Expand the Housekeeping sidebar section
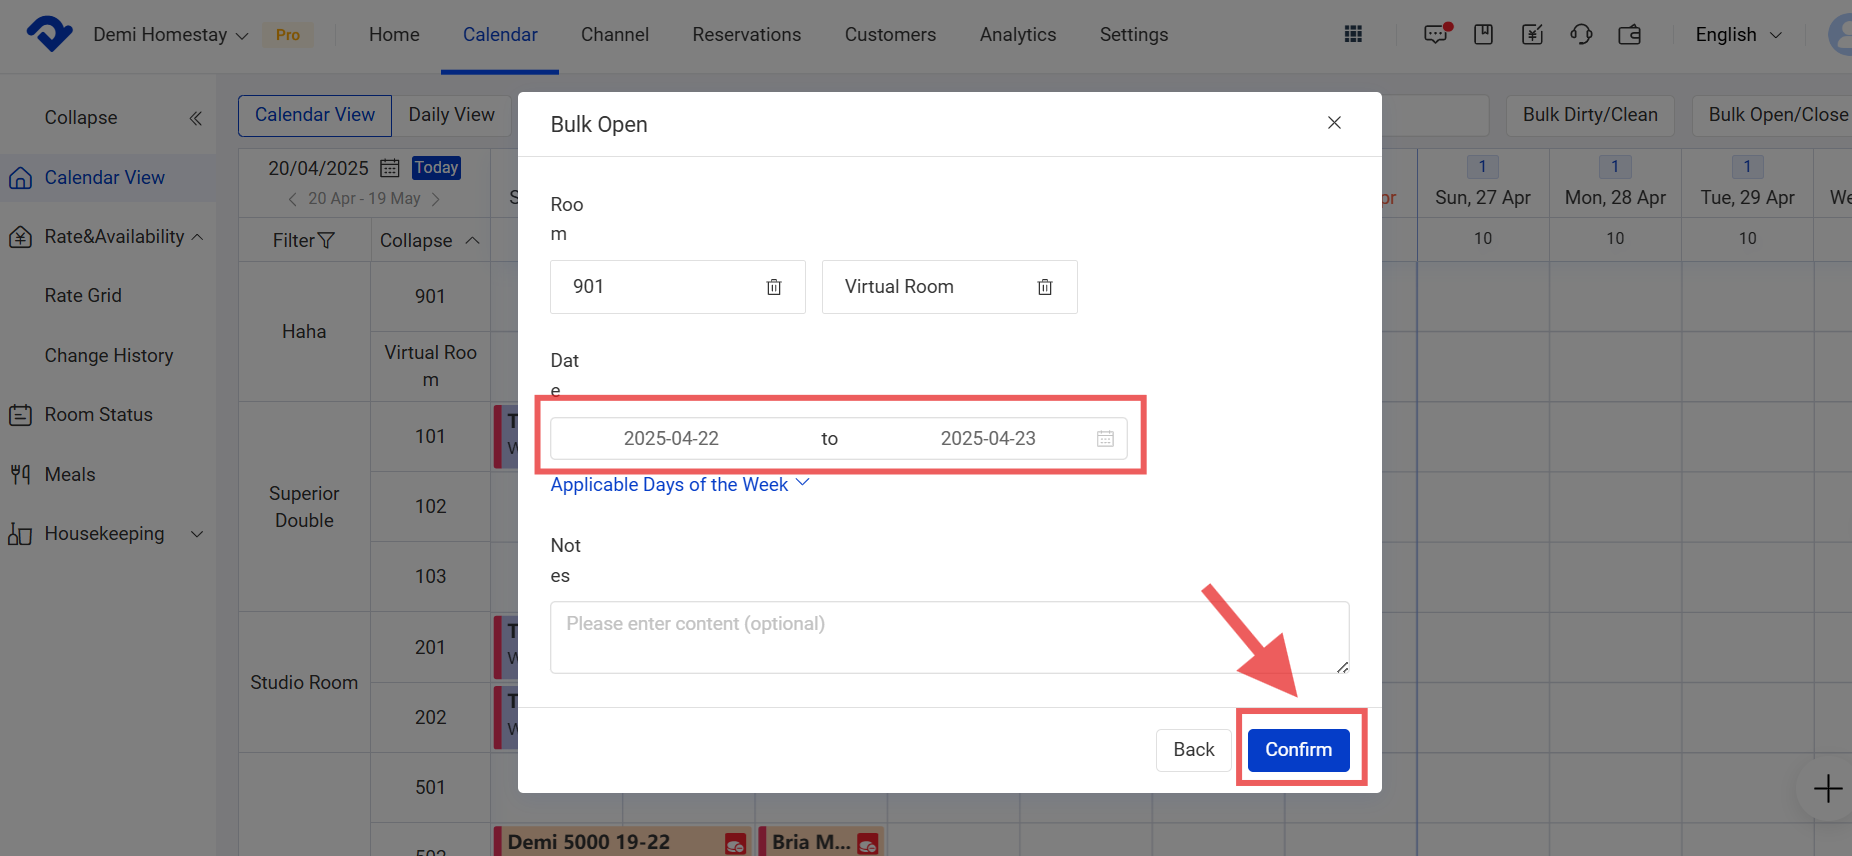1852x856 pixels. pos(105,534)
